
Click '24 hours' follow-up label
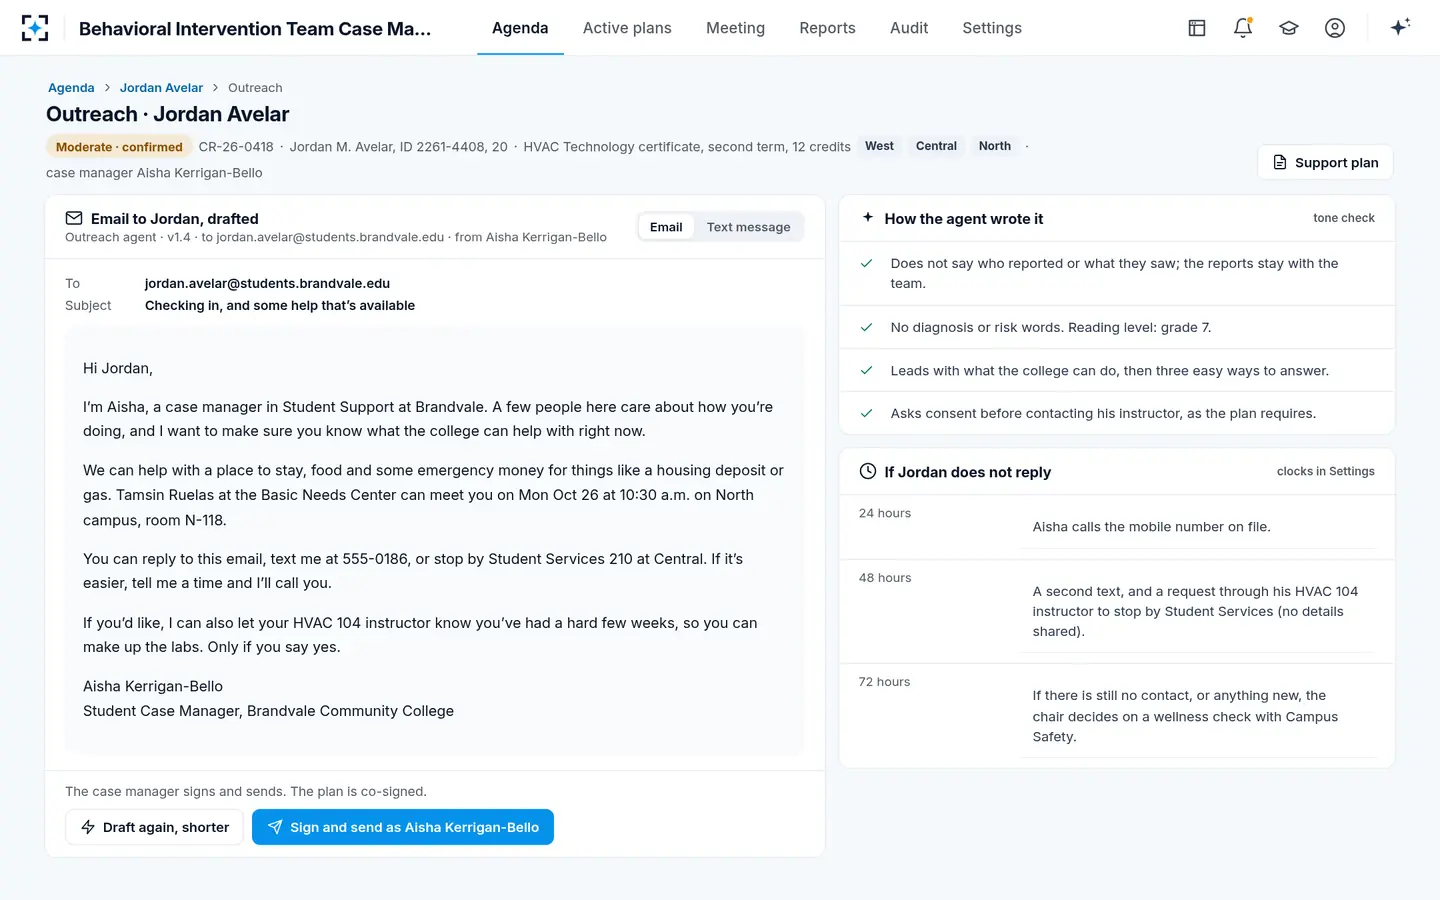pyautogui.click(x=885, y=514)
